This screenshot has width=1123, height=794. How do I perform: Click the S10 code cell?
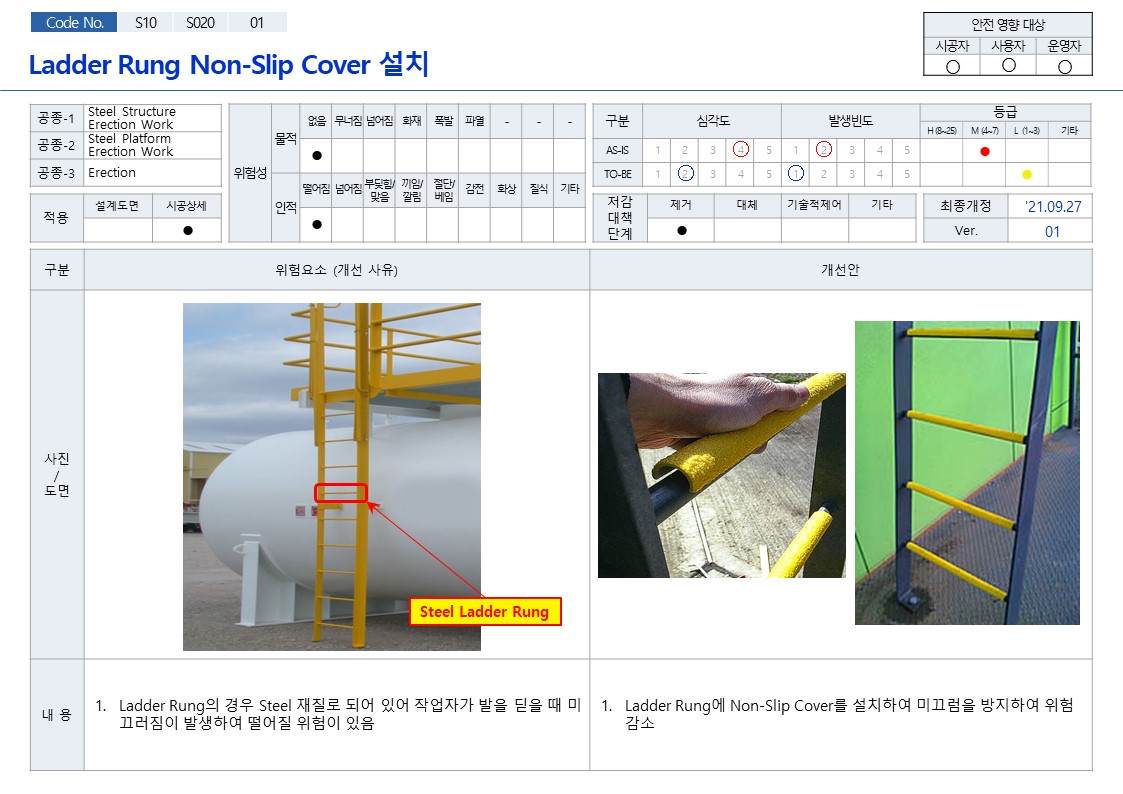pyautogui.click(x=145, y=22)
